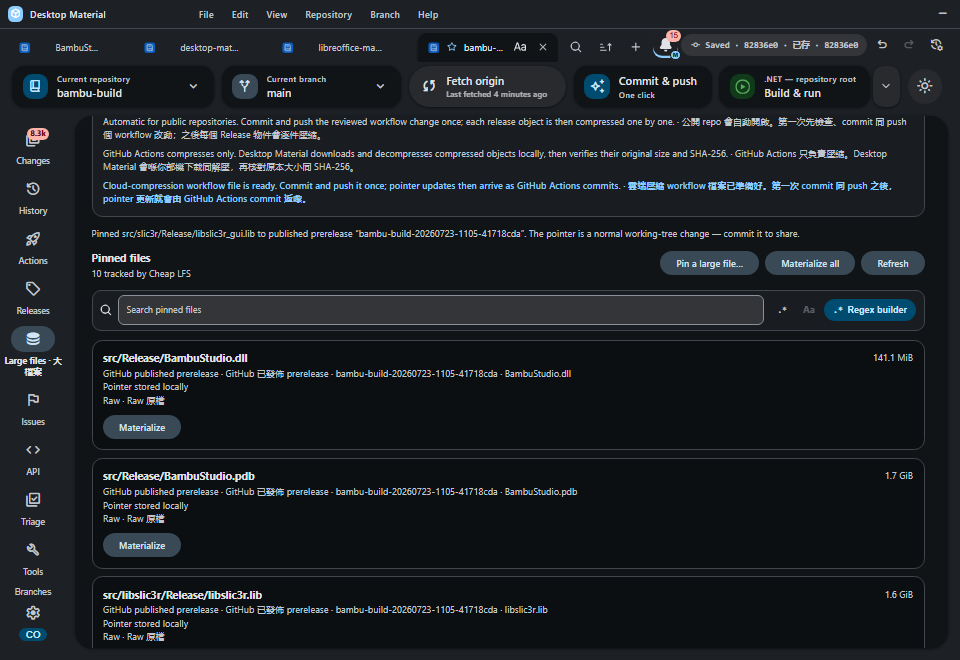960x660 pixels.
Task: Click the blue cloud-compression workflow notice
Action: pyautogui.click(x=498, y=192)
